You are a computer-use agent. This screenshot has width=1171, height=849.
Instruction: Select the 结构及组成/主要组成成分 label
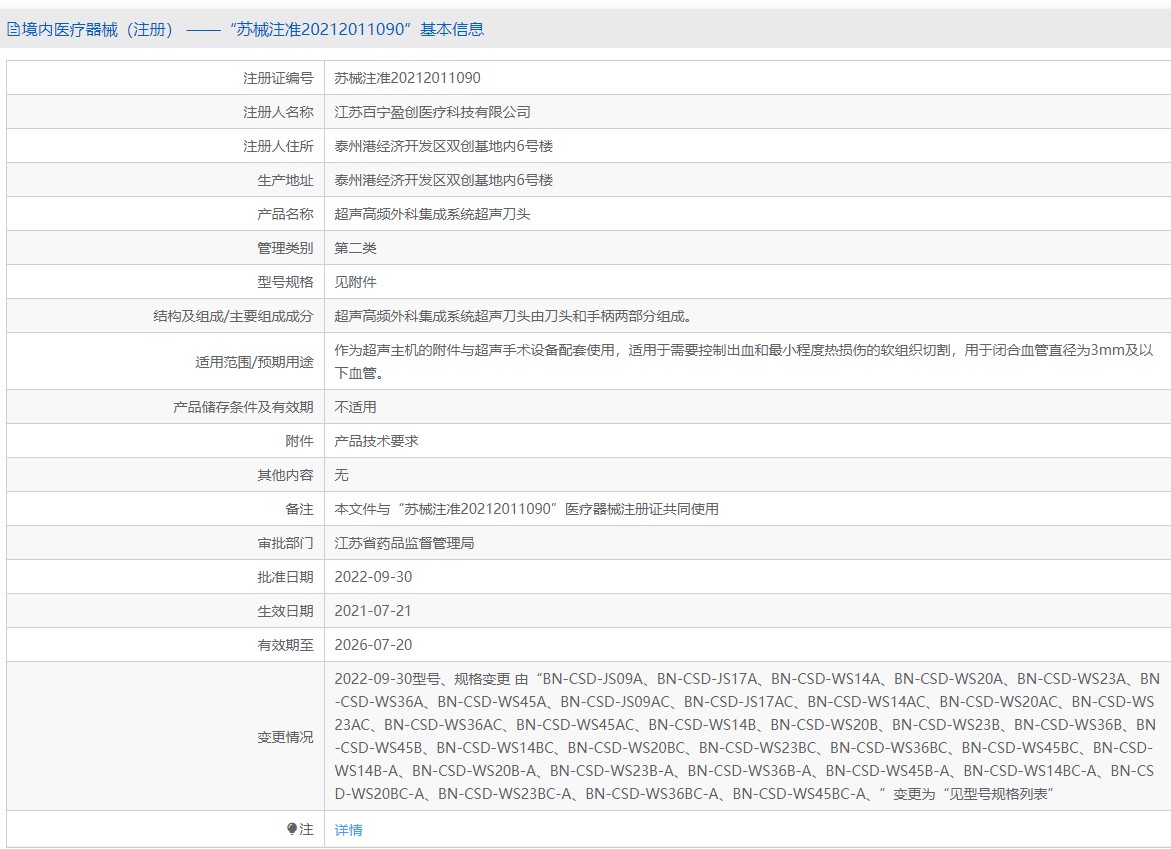pos(233,317)
